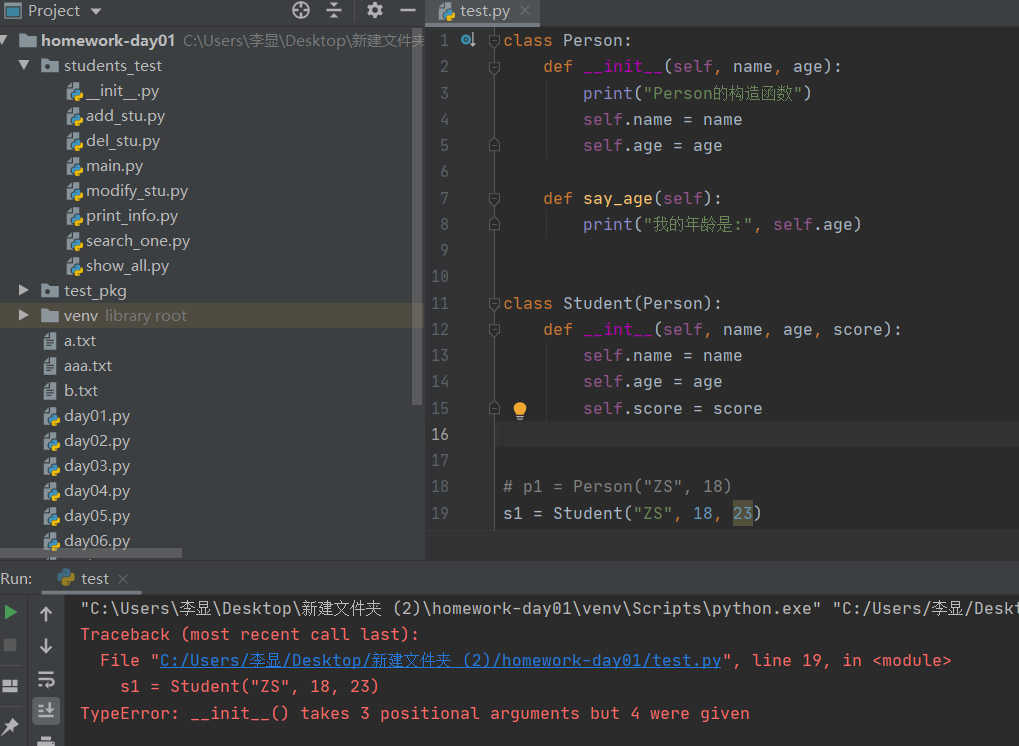Fold Student __int__ method at line 12
The image size is (1019, 746).
tap(494, 329)
